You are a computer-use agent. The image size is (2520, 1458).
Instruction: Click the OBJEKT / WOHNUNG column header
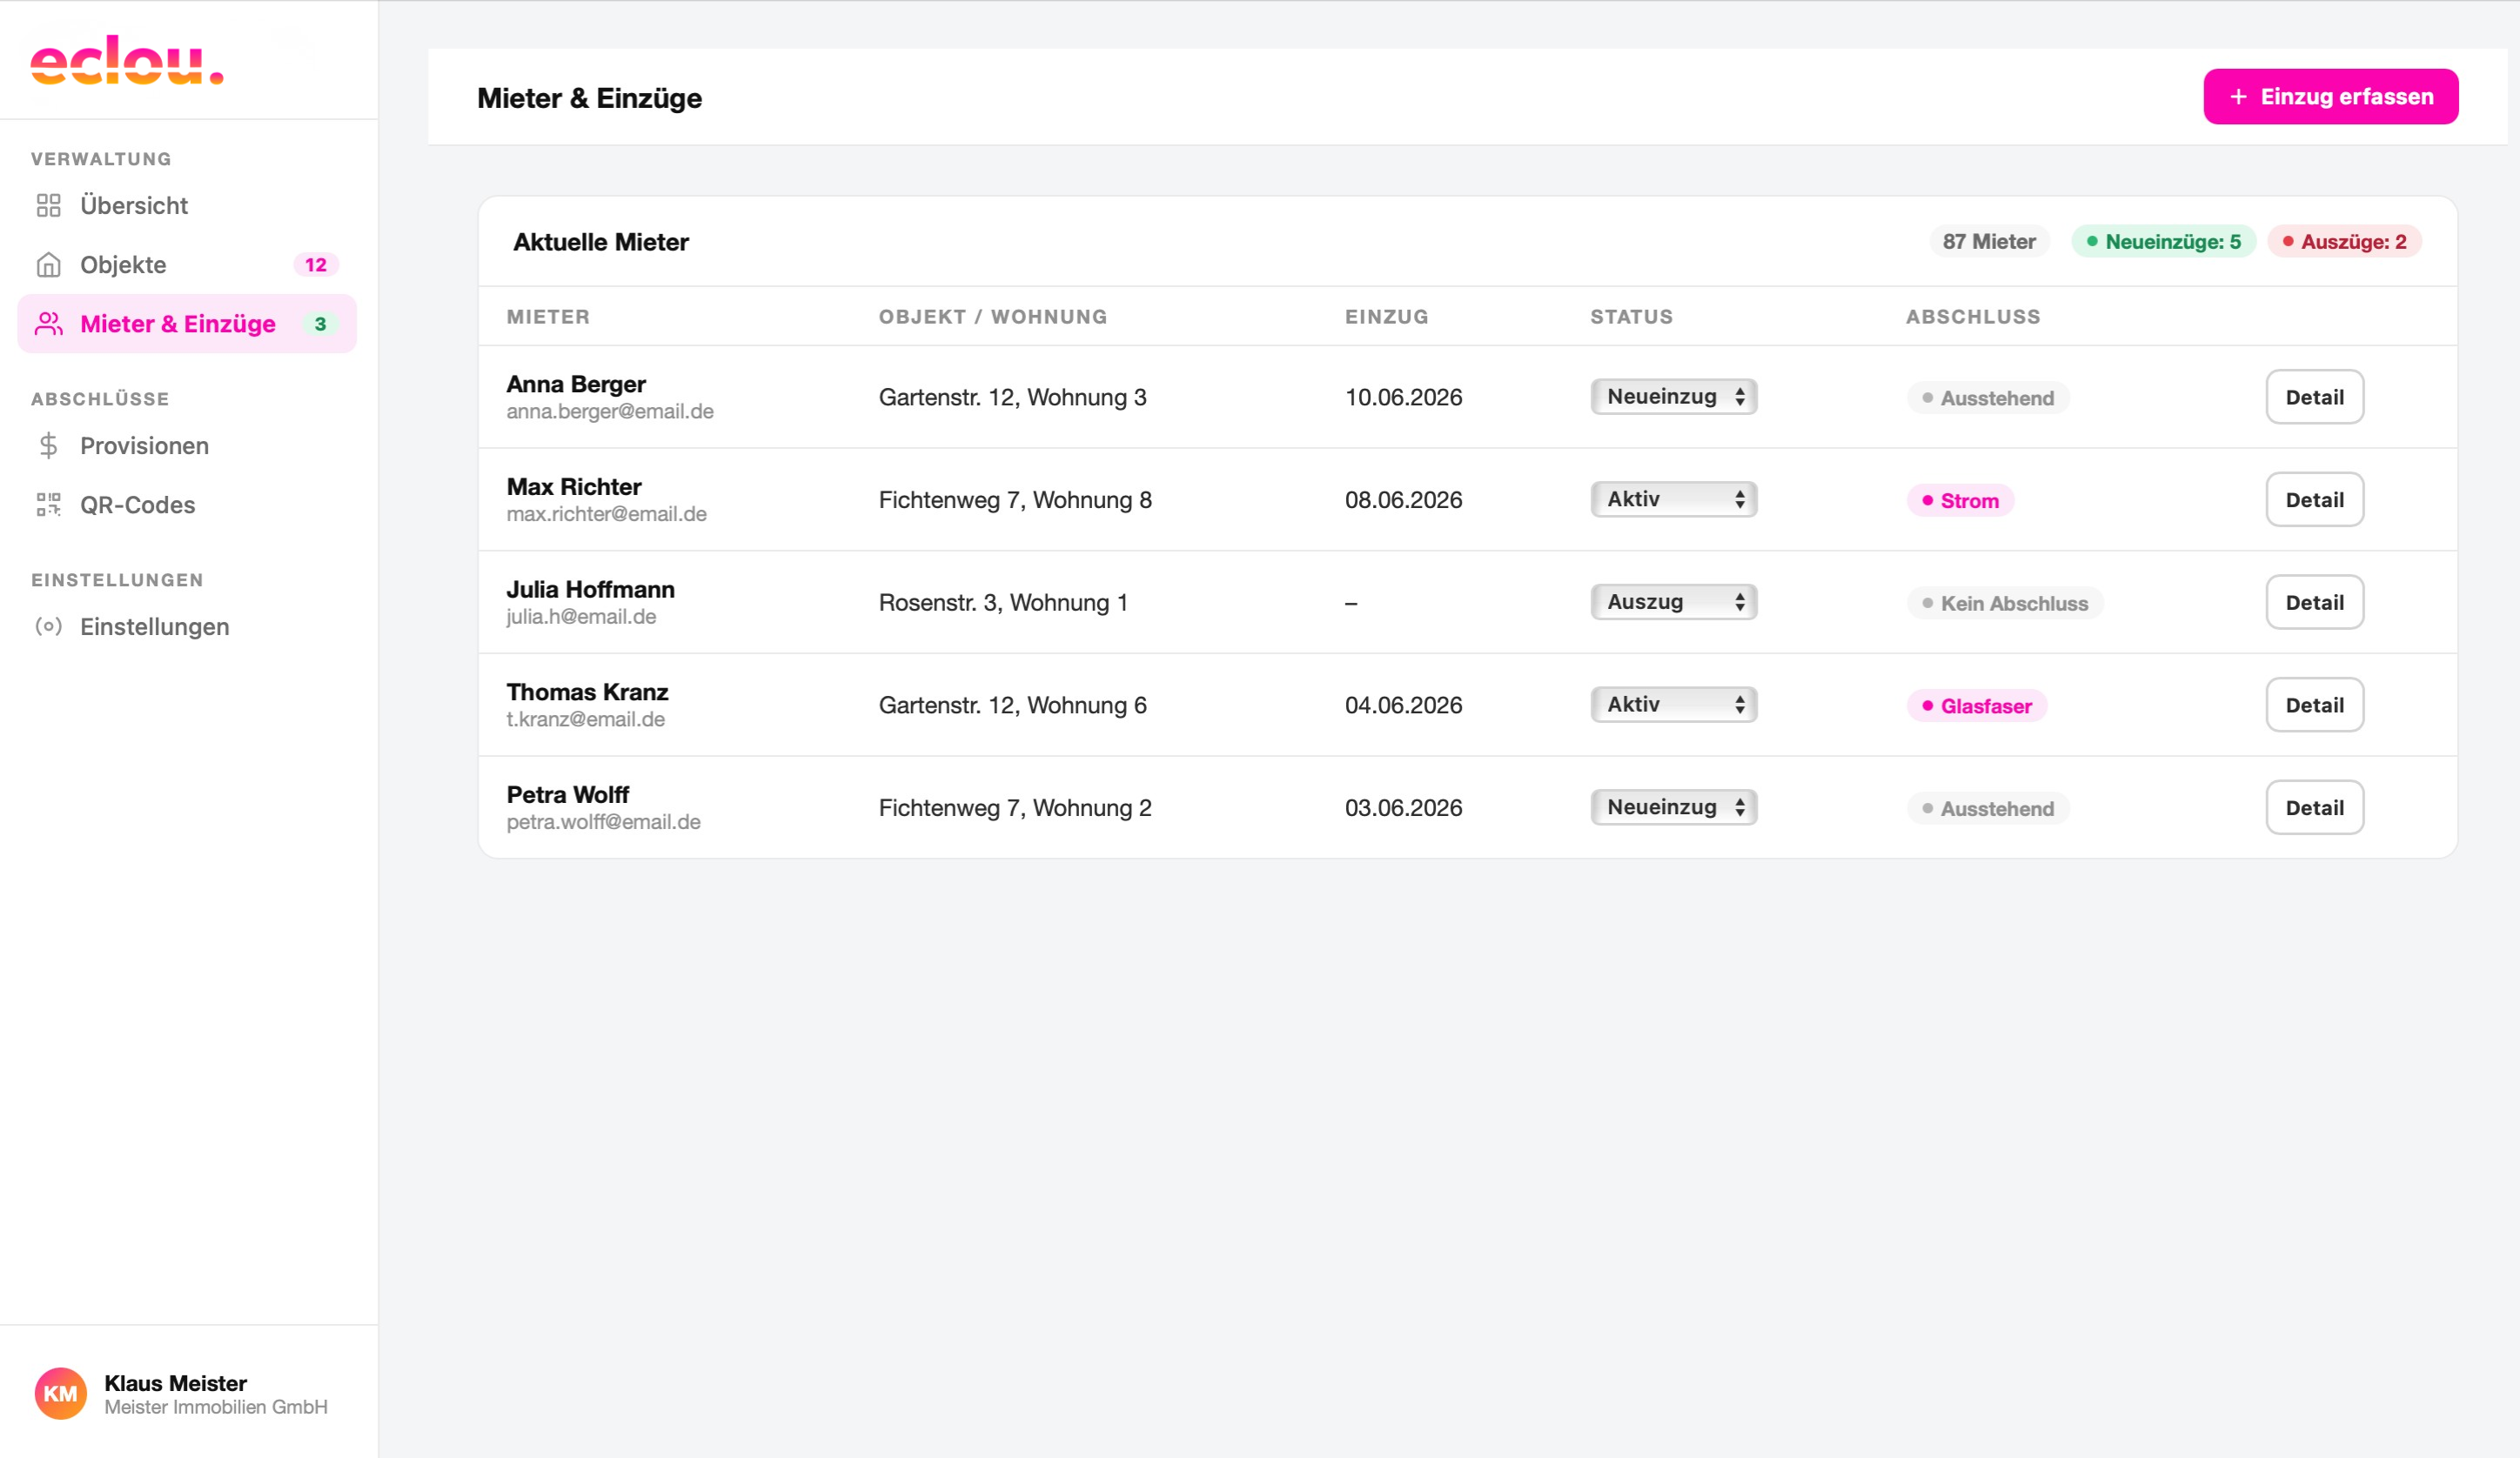[993, 317]
